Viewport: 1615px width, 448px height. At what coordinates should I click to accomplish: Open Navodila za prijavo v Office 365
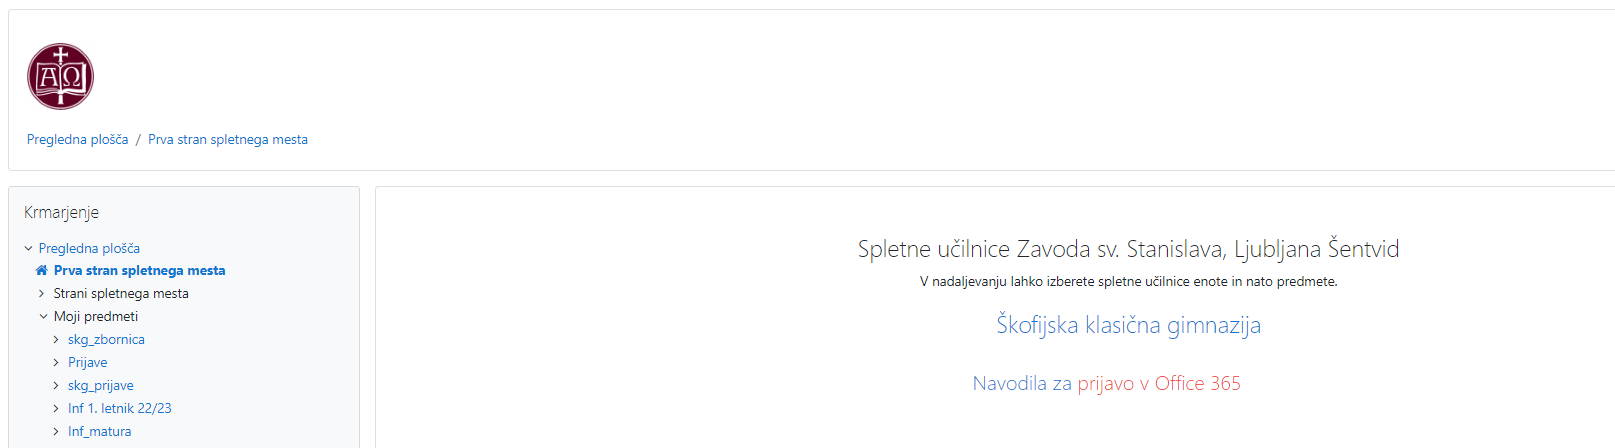pos(1107,383)
